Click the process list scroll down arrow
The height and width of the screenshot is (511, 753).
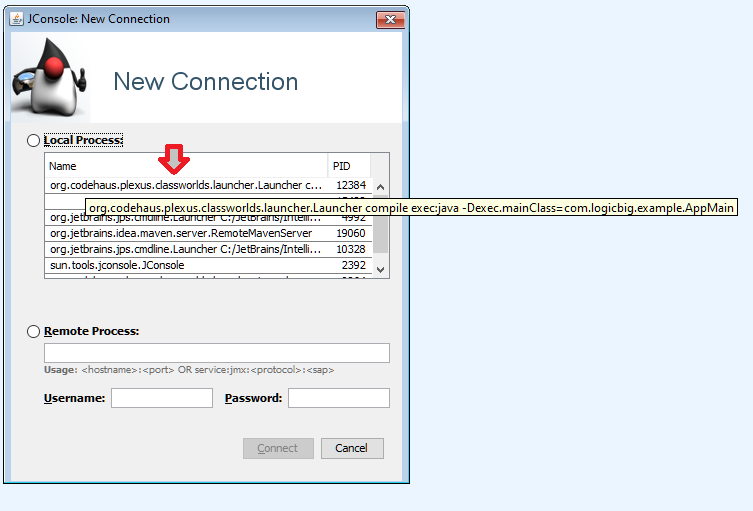point(380,270)
